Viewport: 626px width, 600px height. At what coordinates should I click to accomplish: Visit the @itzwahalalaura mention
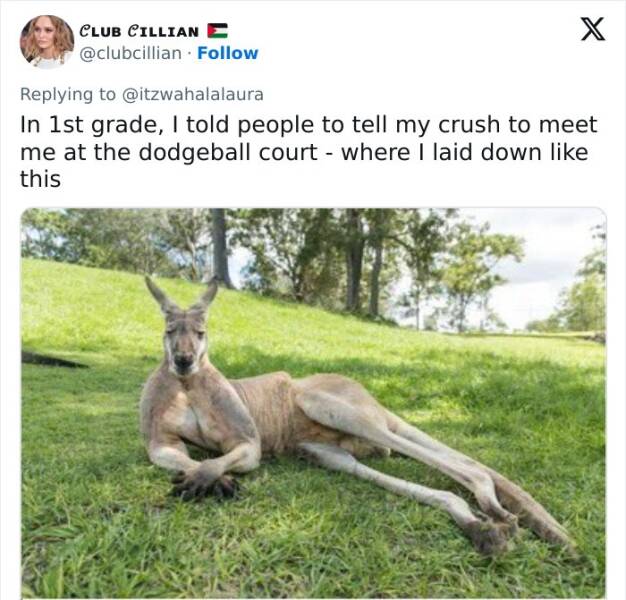(192, 95)
